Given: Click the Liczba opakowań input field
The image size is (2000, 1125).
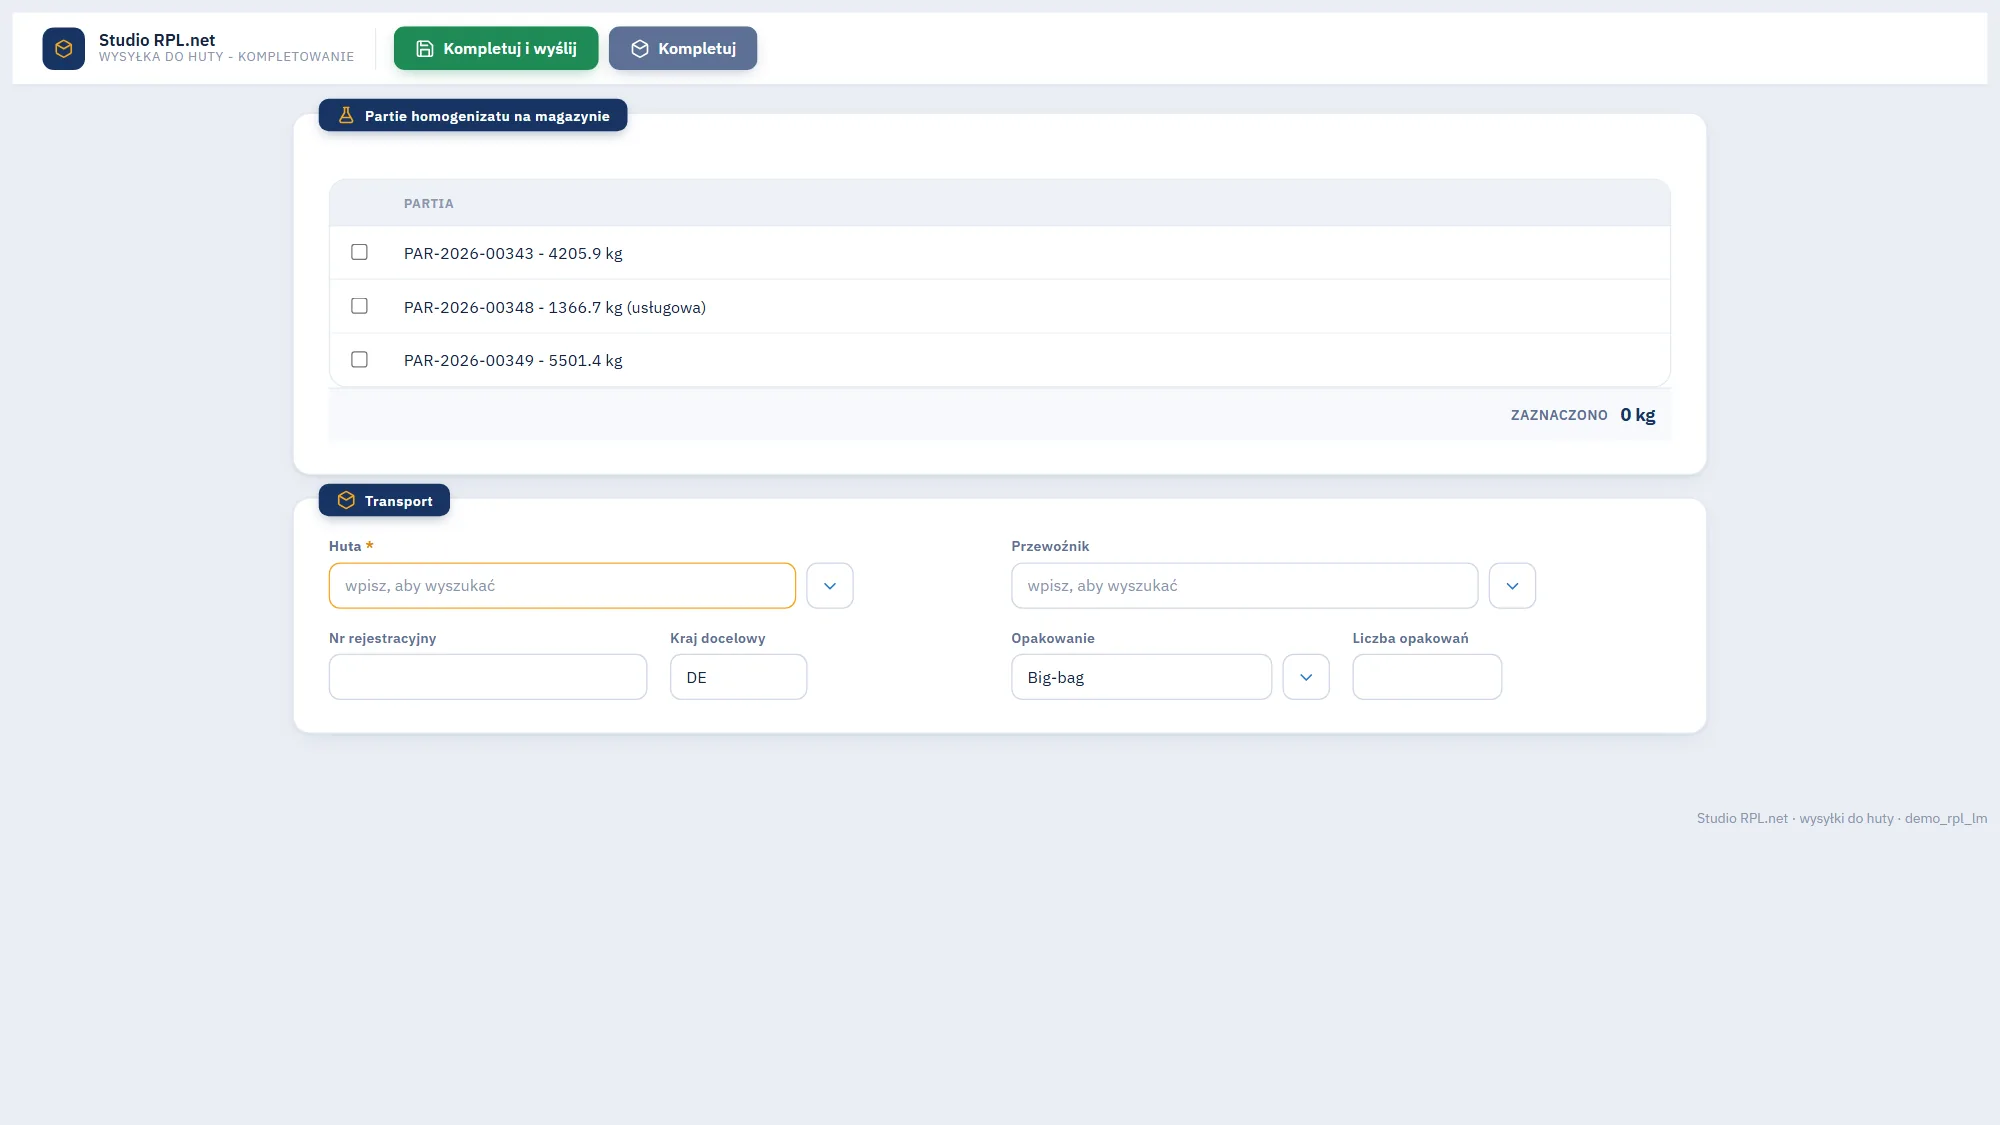Looking at the screenshot, I should coord(1427,677).
